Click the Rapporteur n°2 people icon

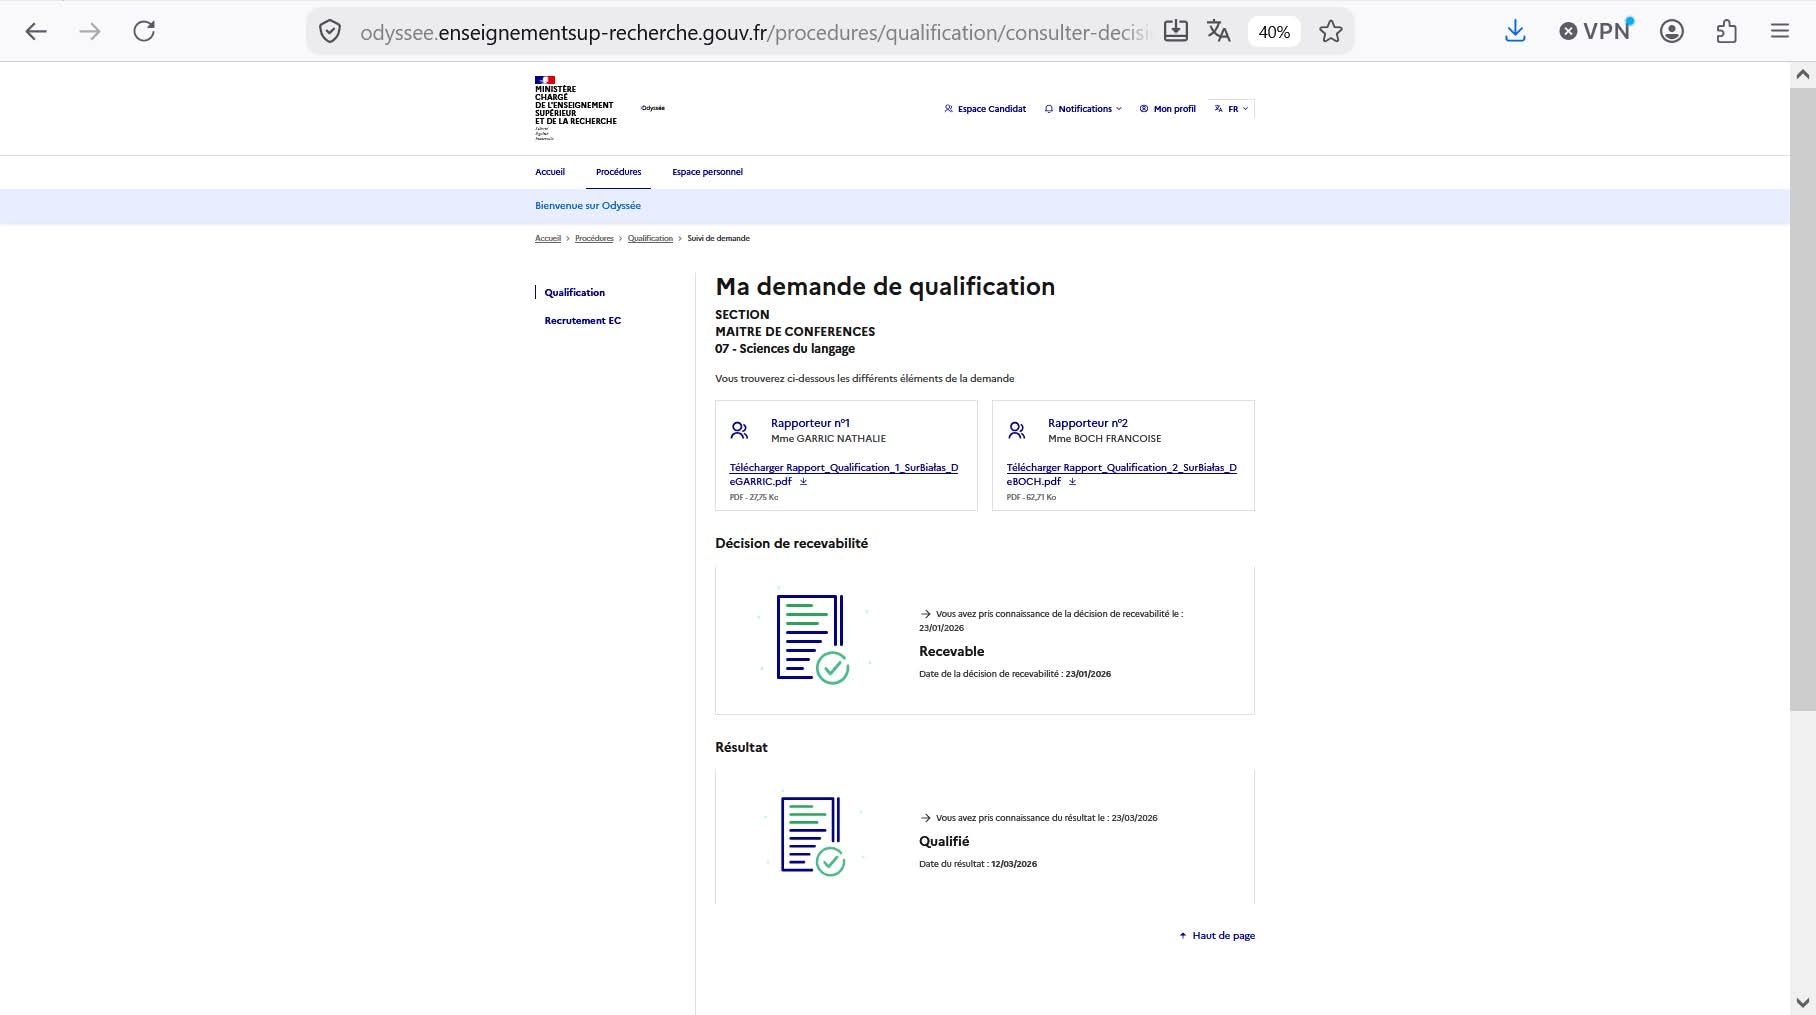tap(1016, 430)
